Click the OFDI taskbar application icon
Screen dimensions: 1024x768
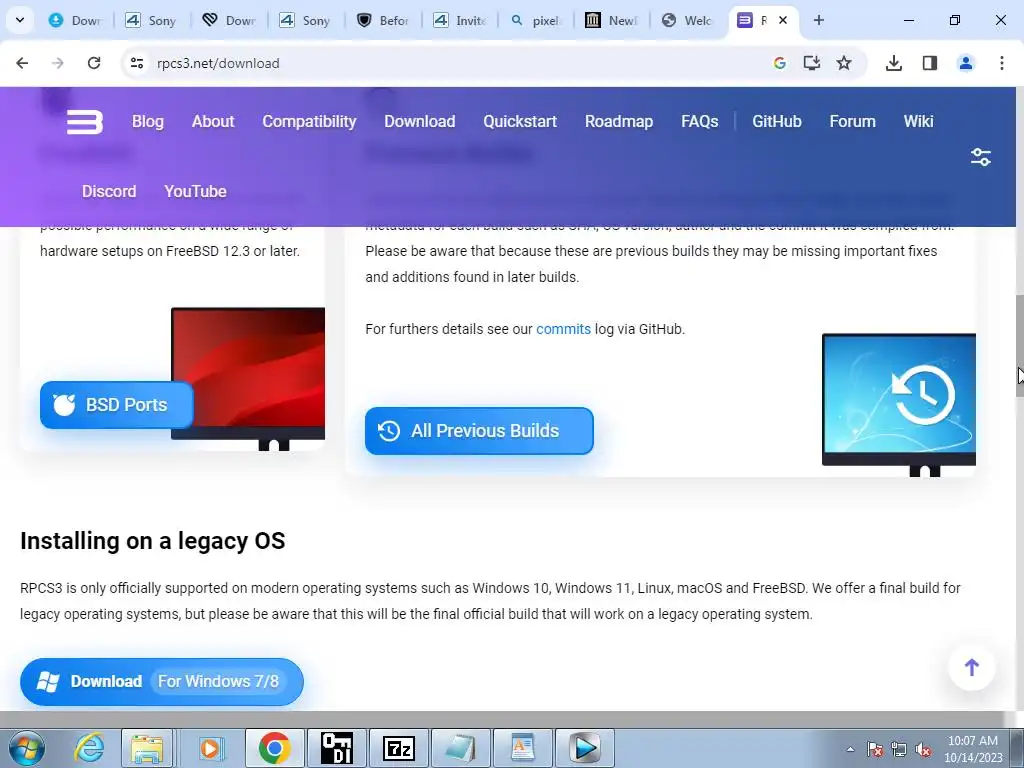pos(336,748)
